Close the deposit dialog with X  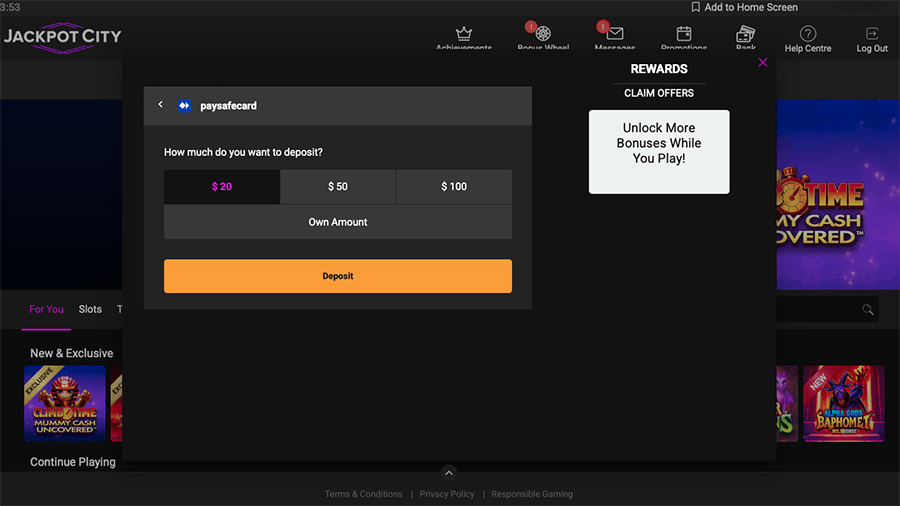pos(762,63)
